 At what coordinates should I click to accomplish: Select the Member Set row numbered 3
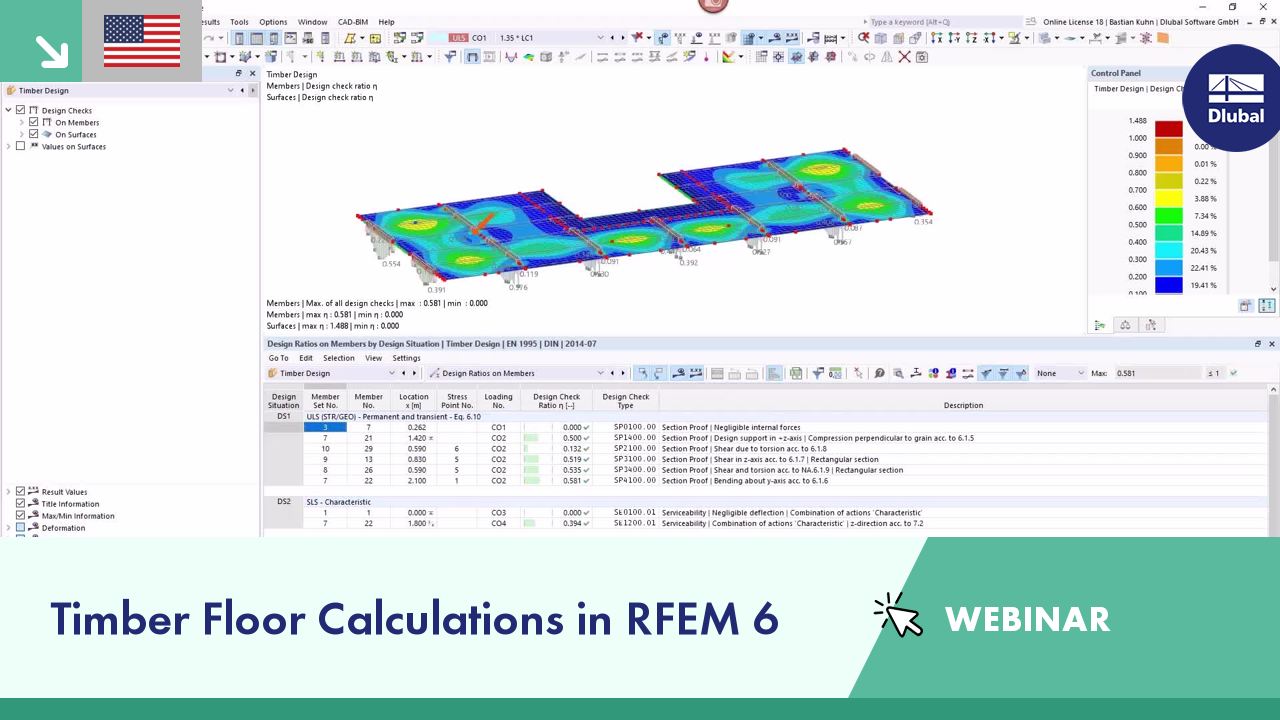[325, 427]
